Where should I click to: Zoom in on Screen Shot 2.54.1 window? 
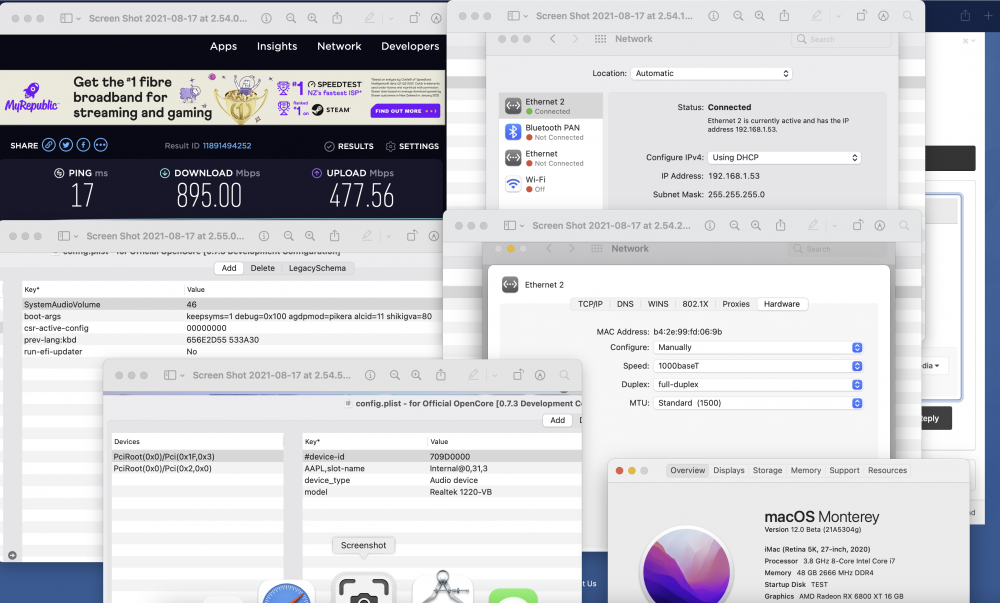click(x=760, y=16)
